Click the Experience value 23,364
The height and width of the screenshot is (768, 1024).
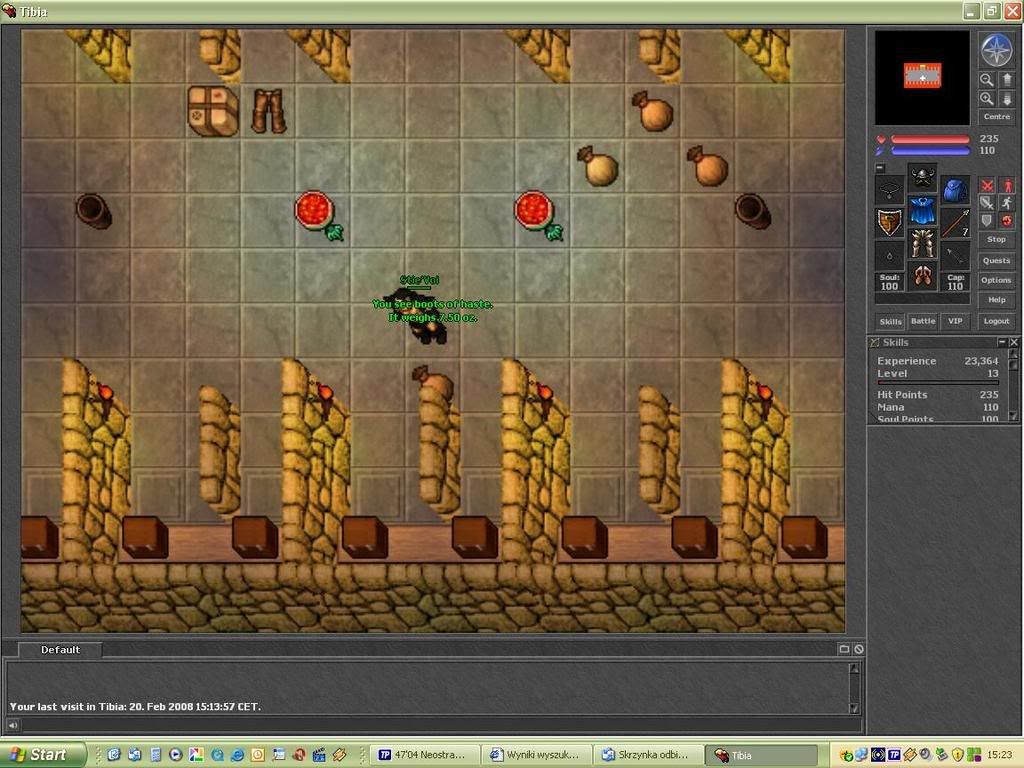point(981,361)
